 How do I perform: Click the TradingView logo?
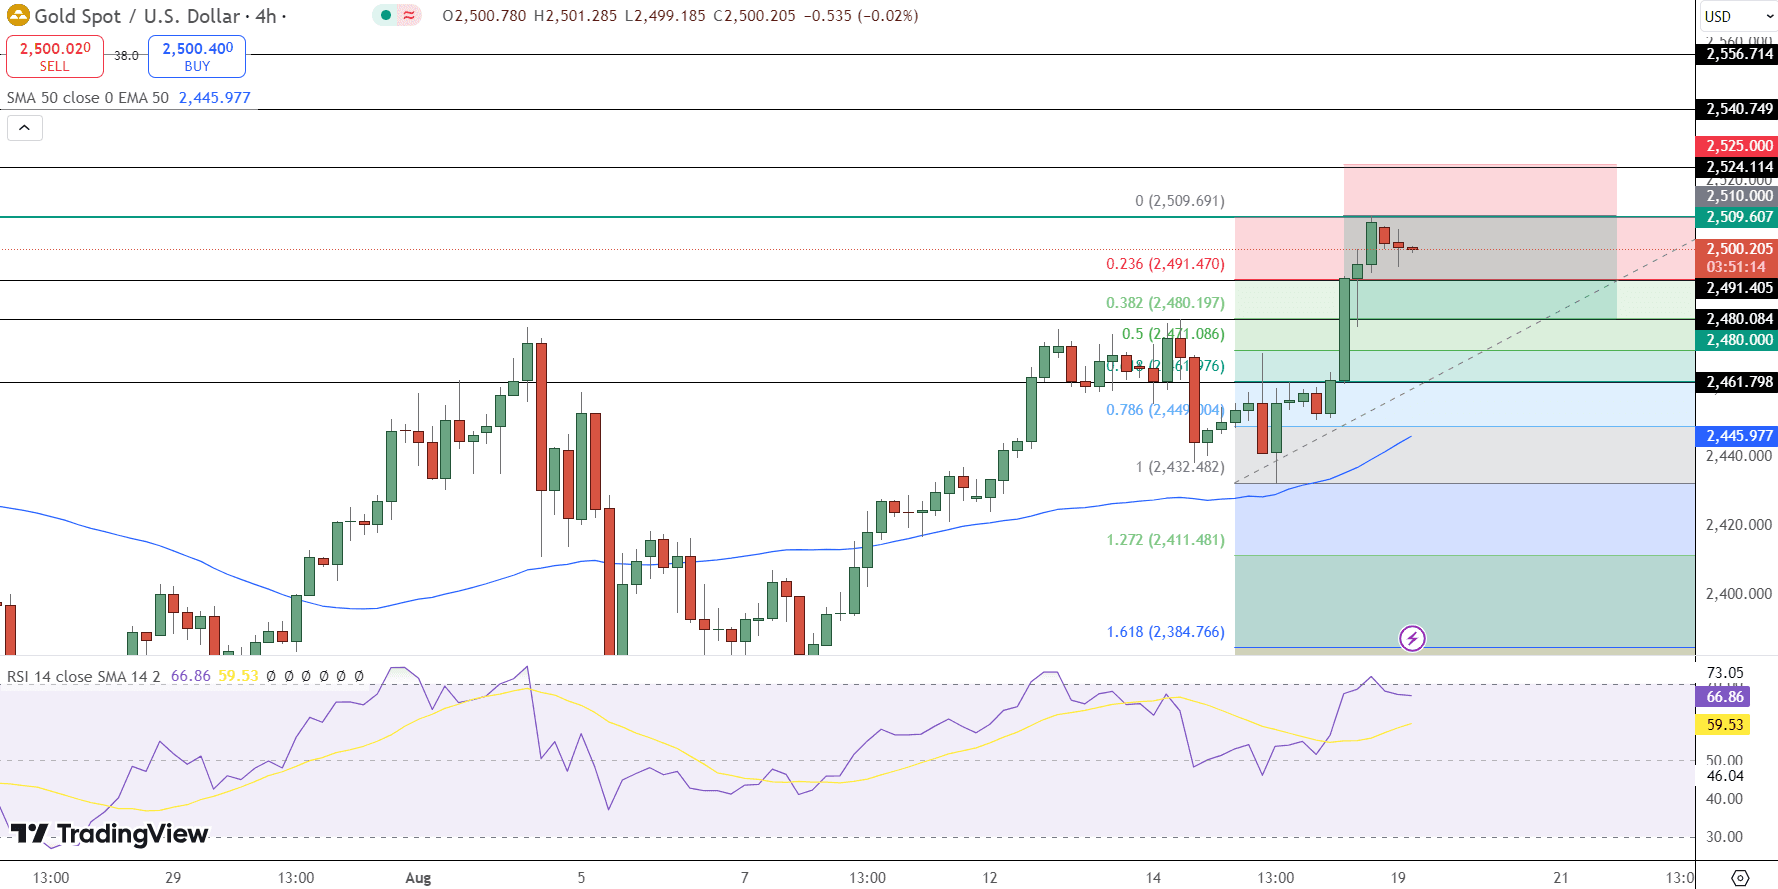110,834
